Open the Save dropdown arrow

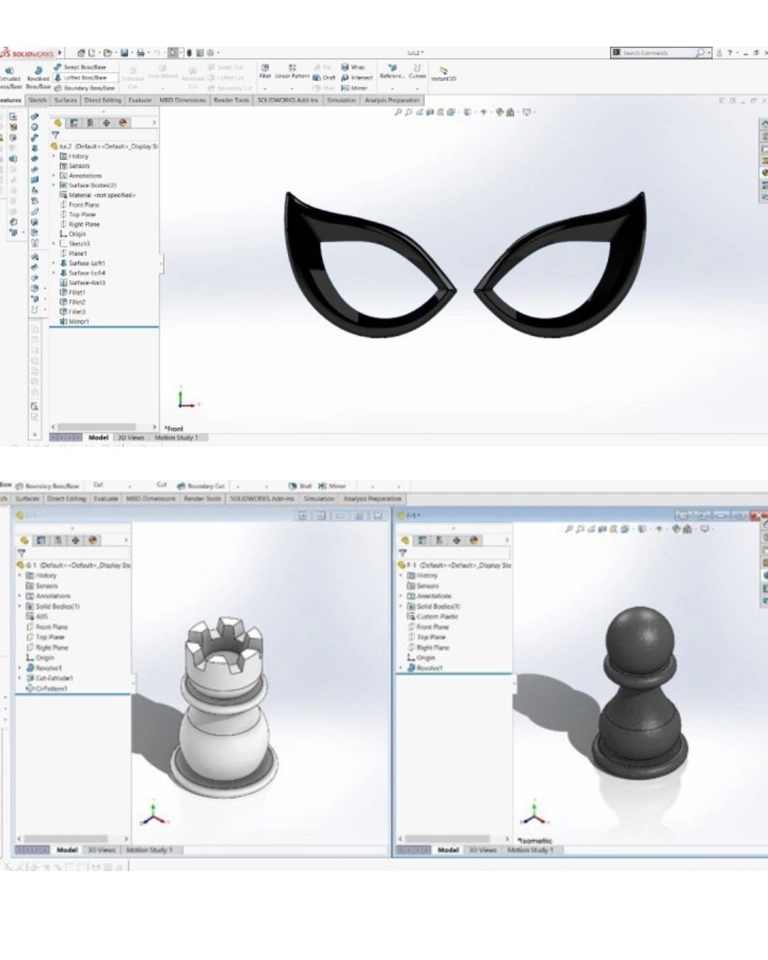[x=132, y=53]
